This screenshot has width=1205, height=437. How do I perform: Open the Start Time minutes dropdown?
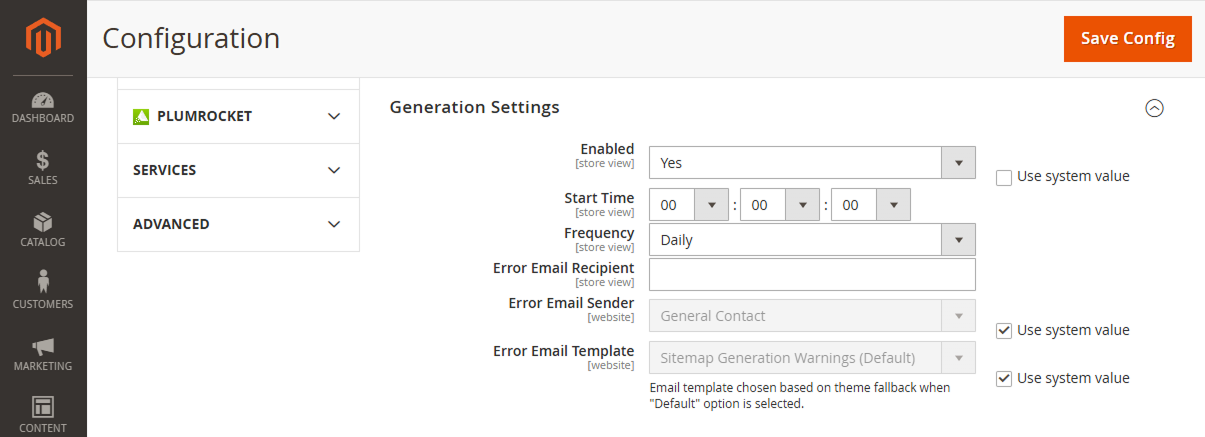(x=780, y=205)
